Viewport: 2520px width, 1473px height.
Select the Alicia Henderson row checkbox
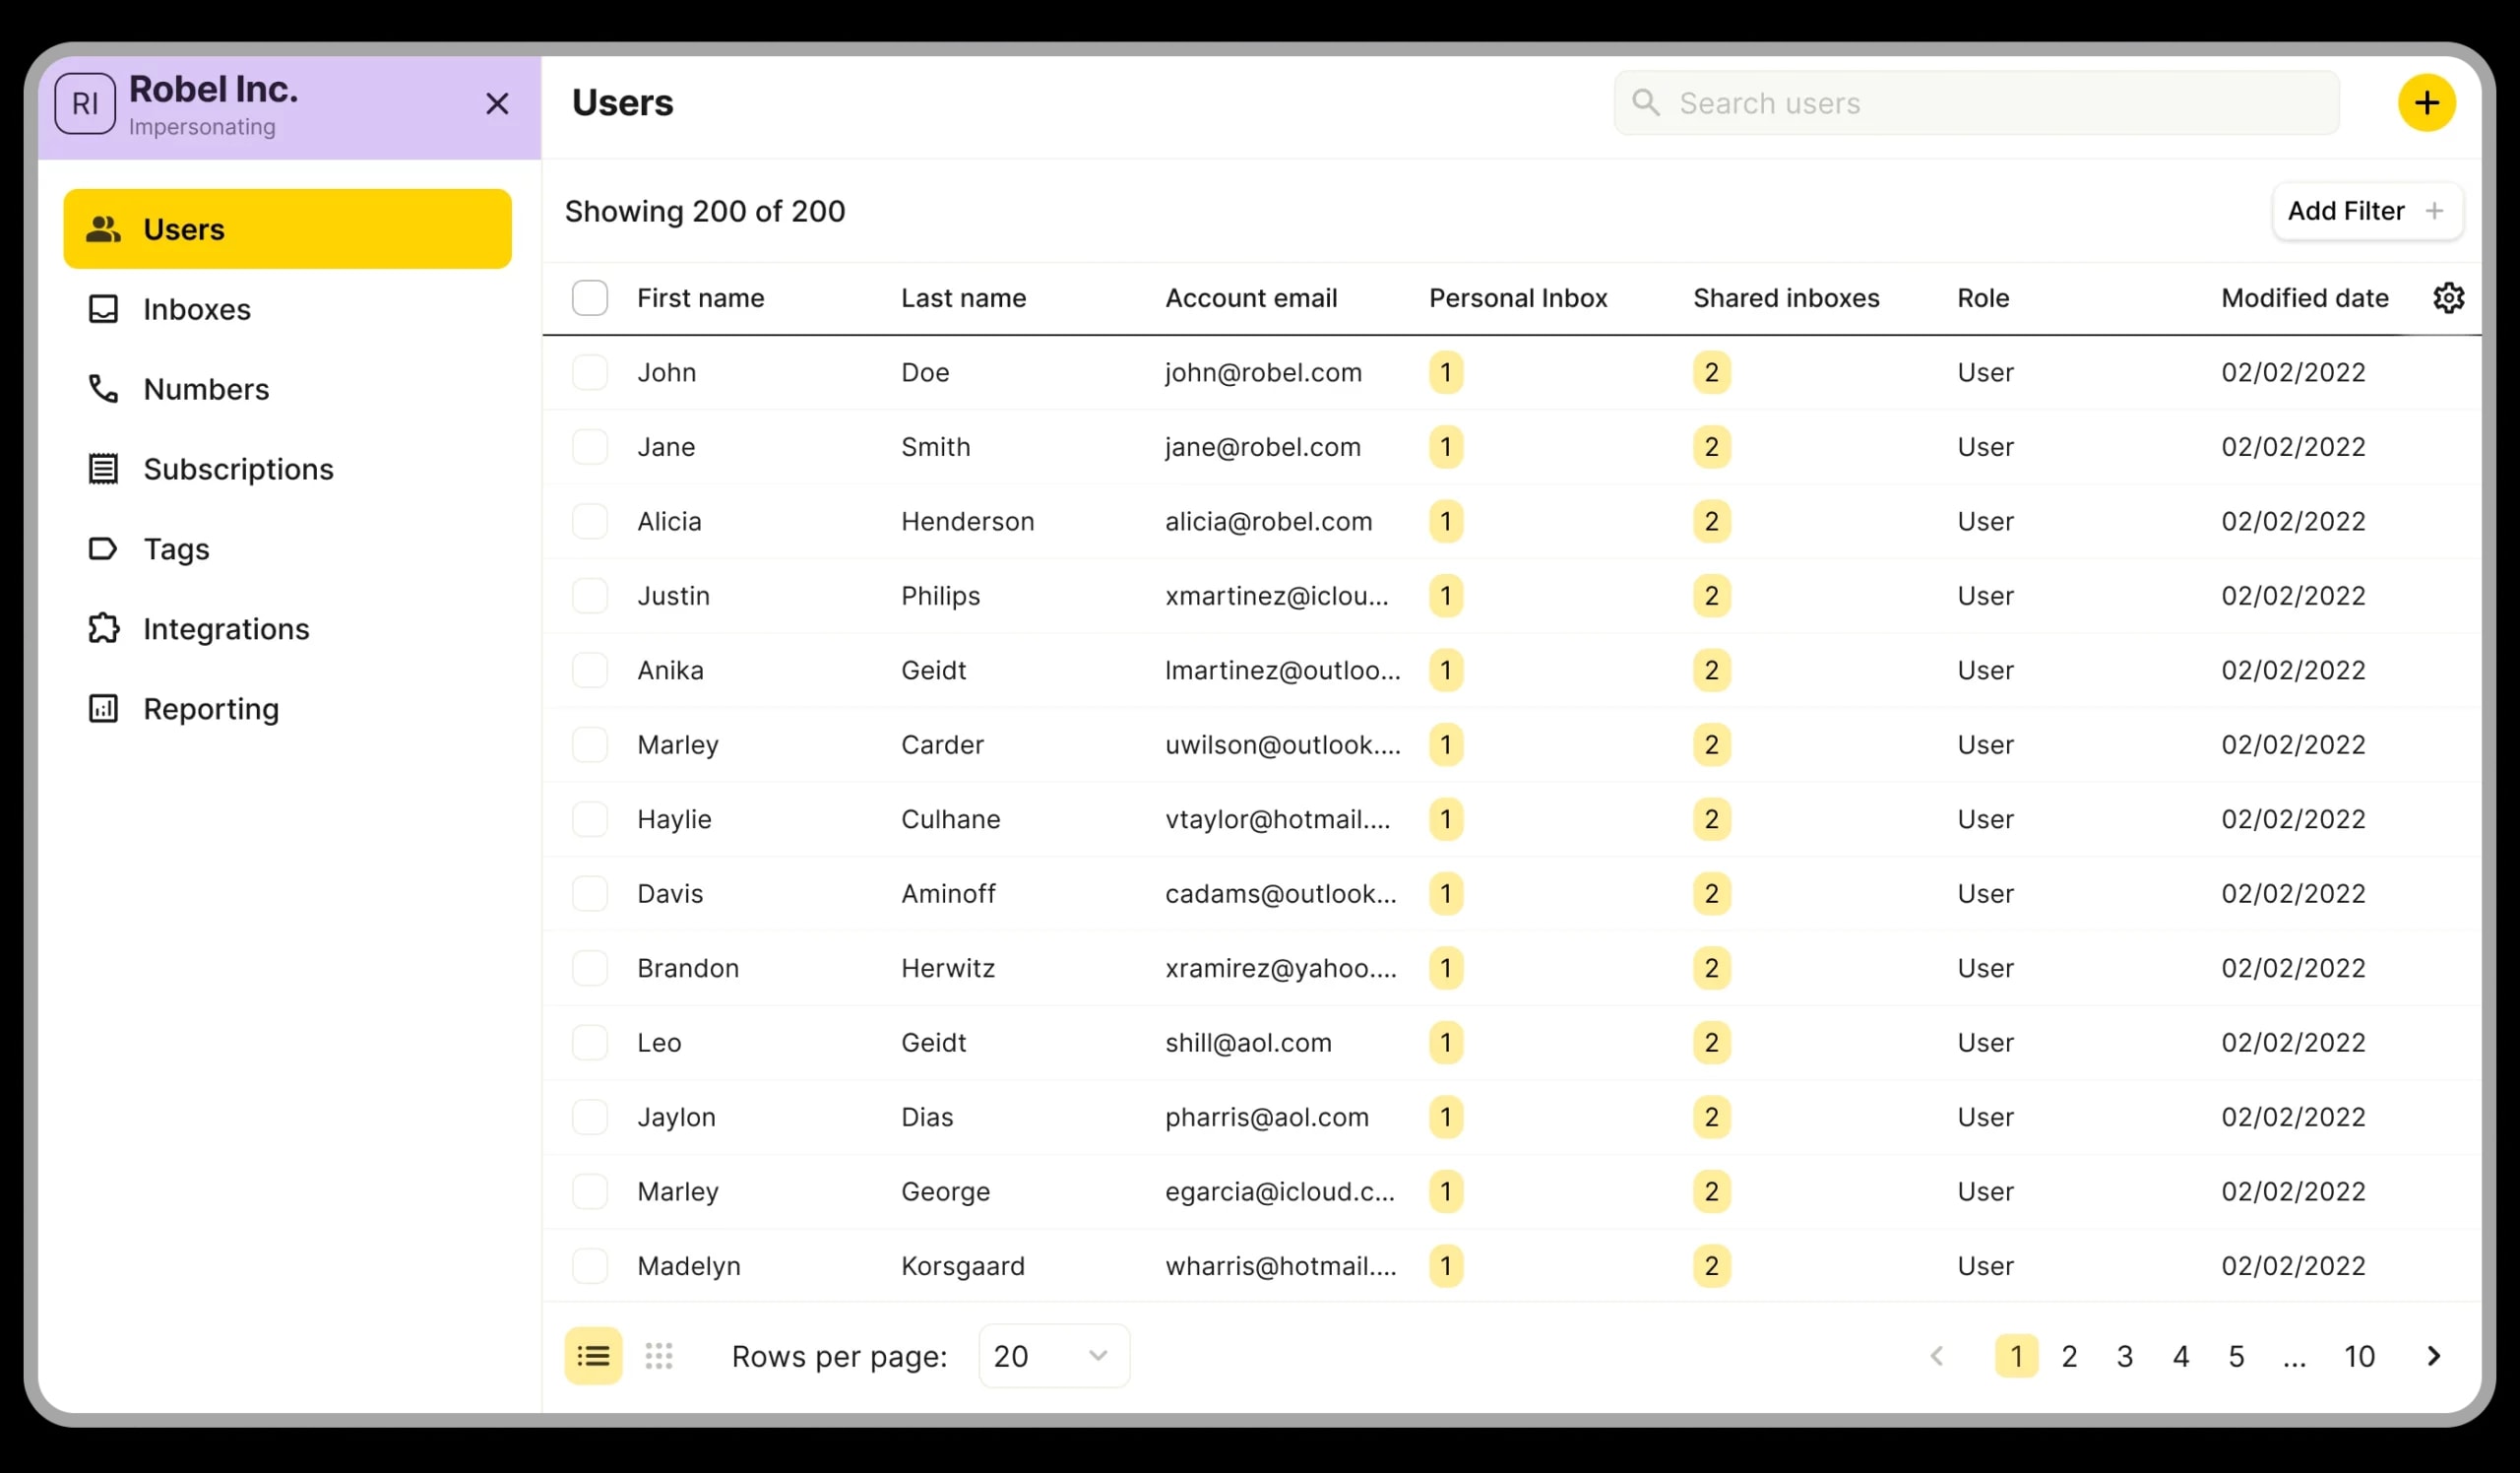tap(590, 522)
